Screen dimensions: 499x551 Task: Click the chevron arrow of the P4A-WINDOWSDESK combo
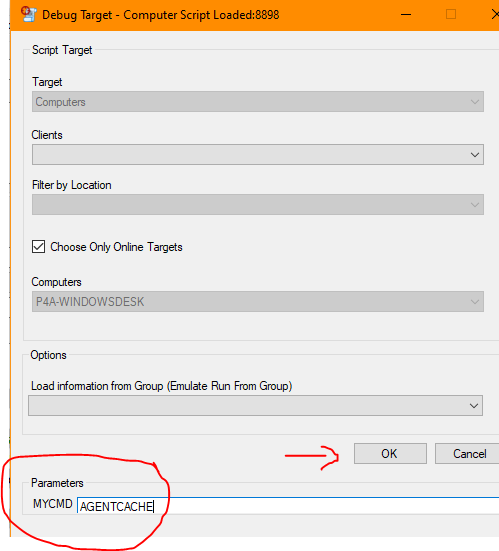(475, 302)
